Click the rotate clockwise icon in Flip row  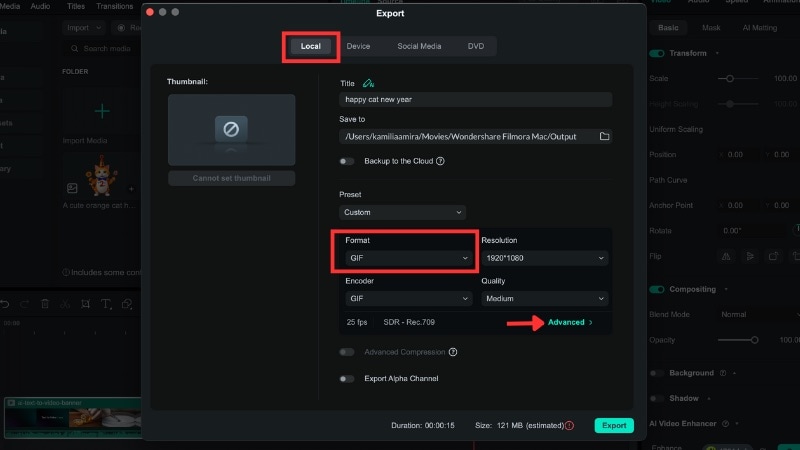tap(773, 256)
